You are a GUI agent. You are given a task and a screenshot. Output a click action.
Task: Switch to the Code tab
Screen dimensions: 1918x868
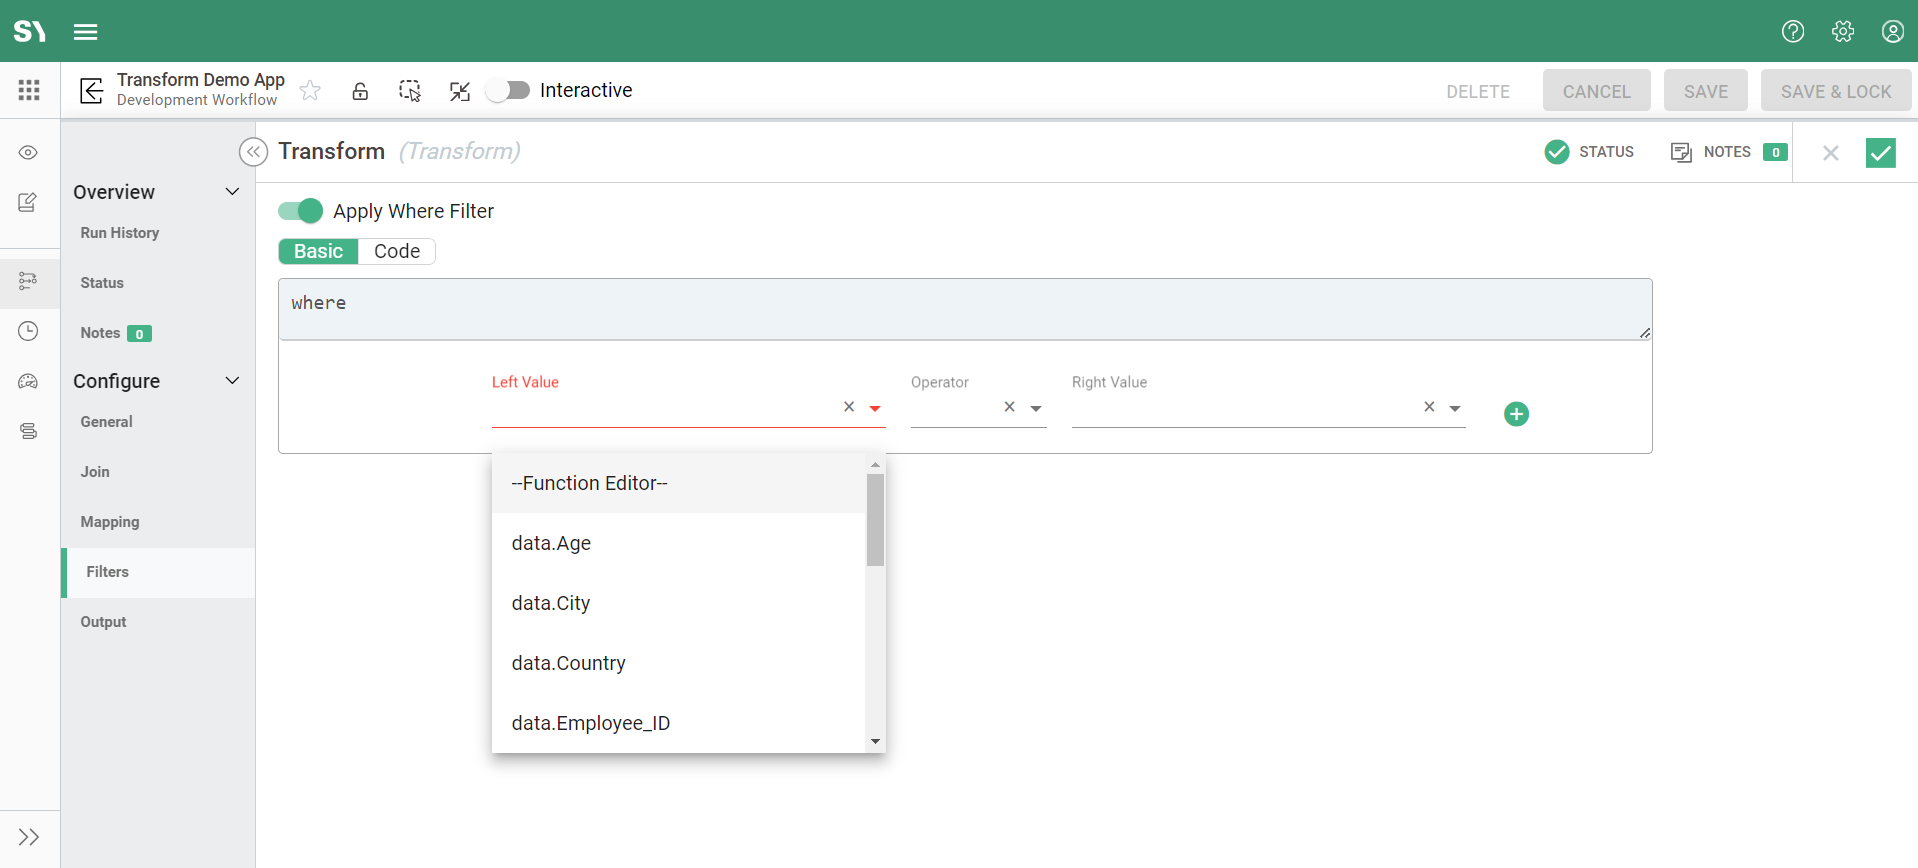[396, 251]
